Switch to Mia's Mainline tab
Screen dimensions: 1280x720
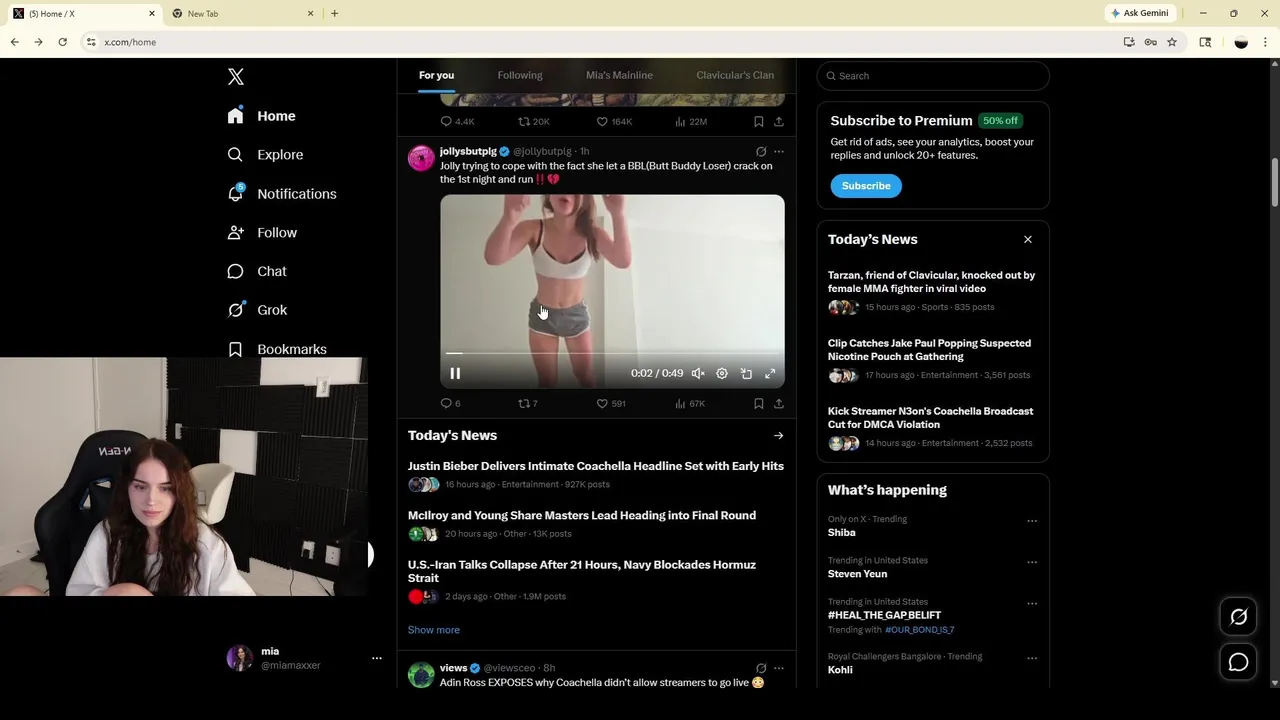619,75
